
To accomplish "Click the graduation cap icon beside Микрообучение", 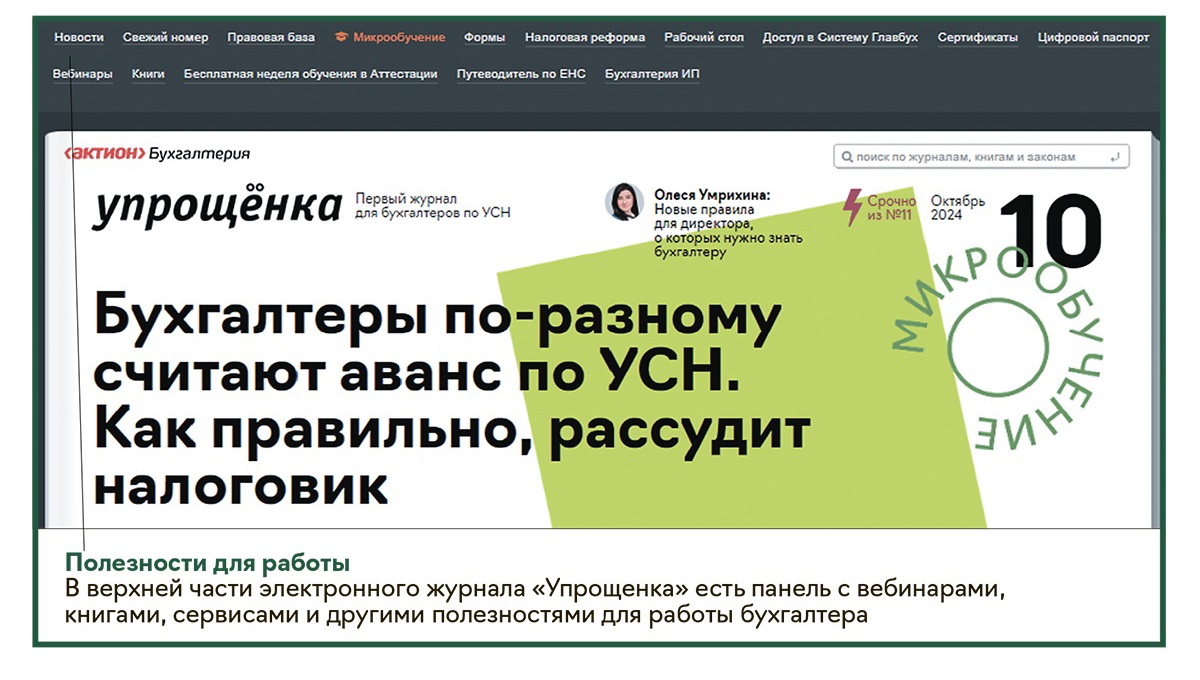I will [341, 38].
